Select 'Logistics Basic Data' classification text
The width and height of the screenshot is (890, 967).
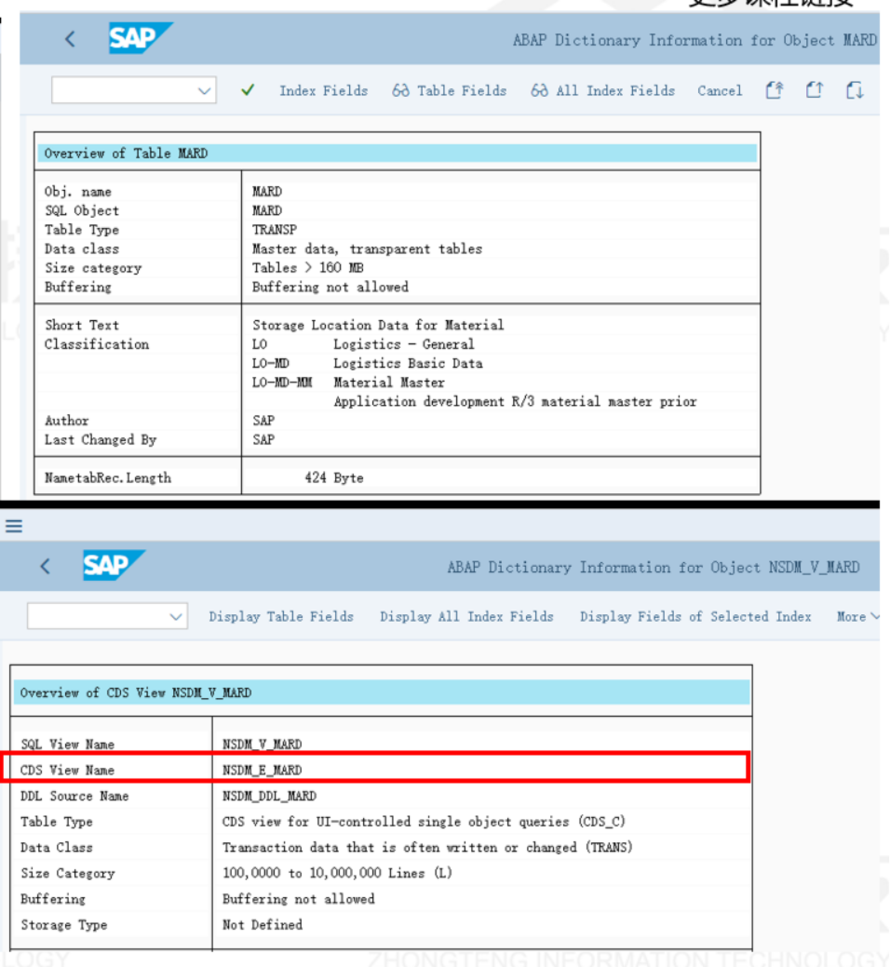coord(408,363)
